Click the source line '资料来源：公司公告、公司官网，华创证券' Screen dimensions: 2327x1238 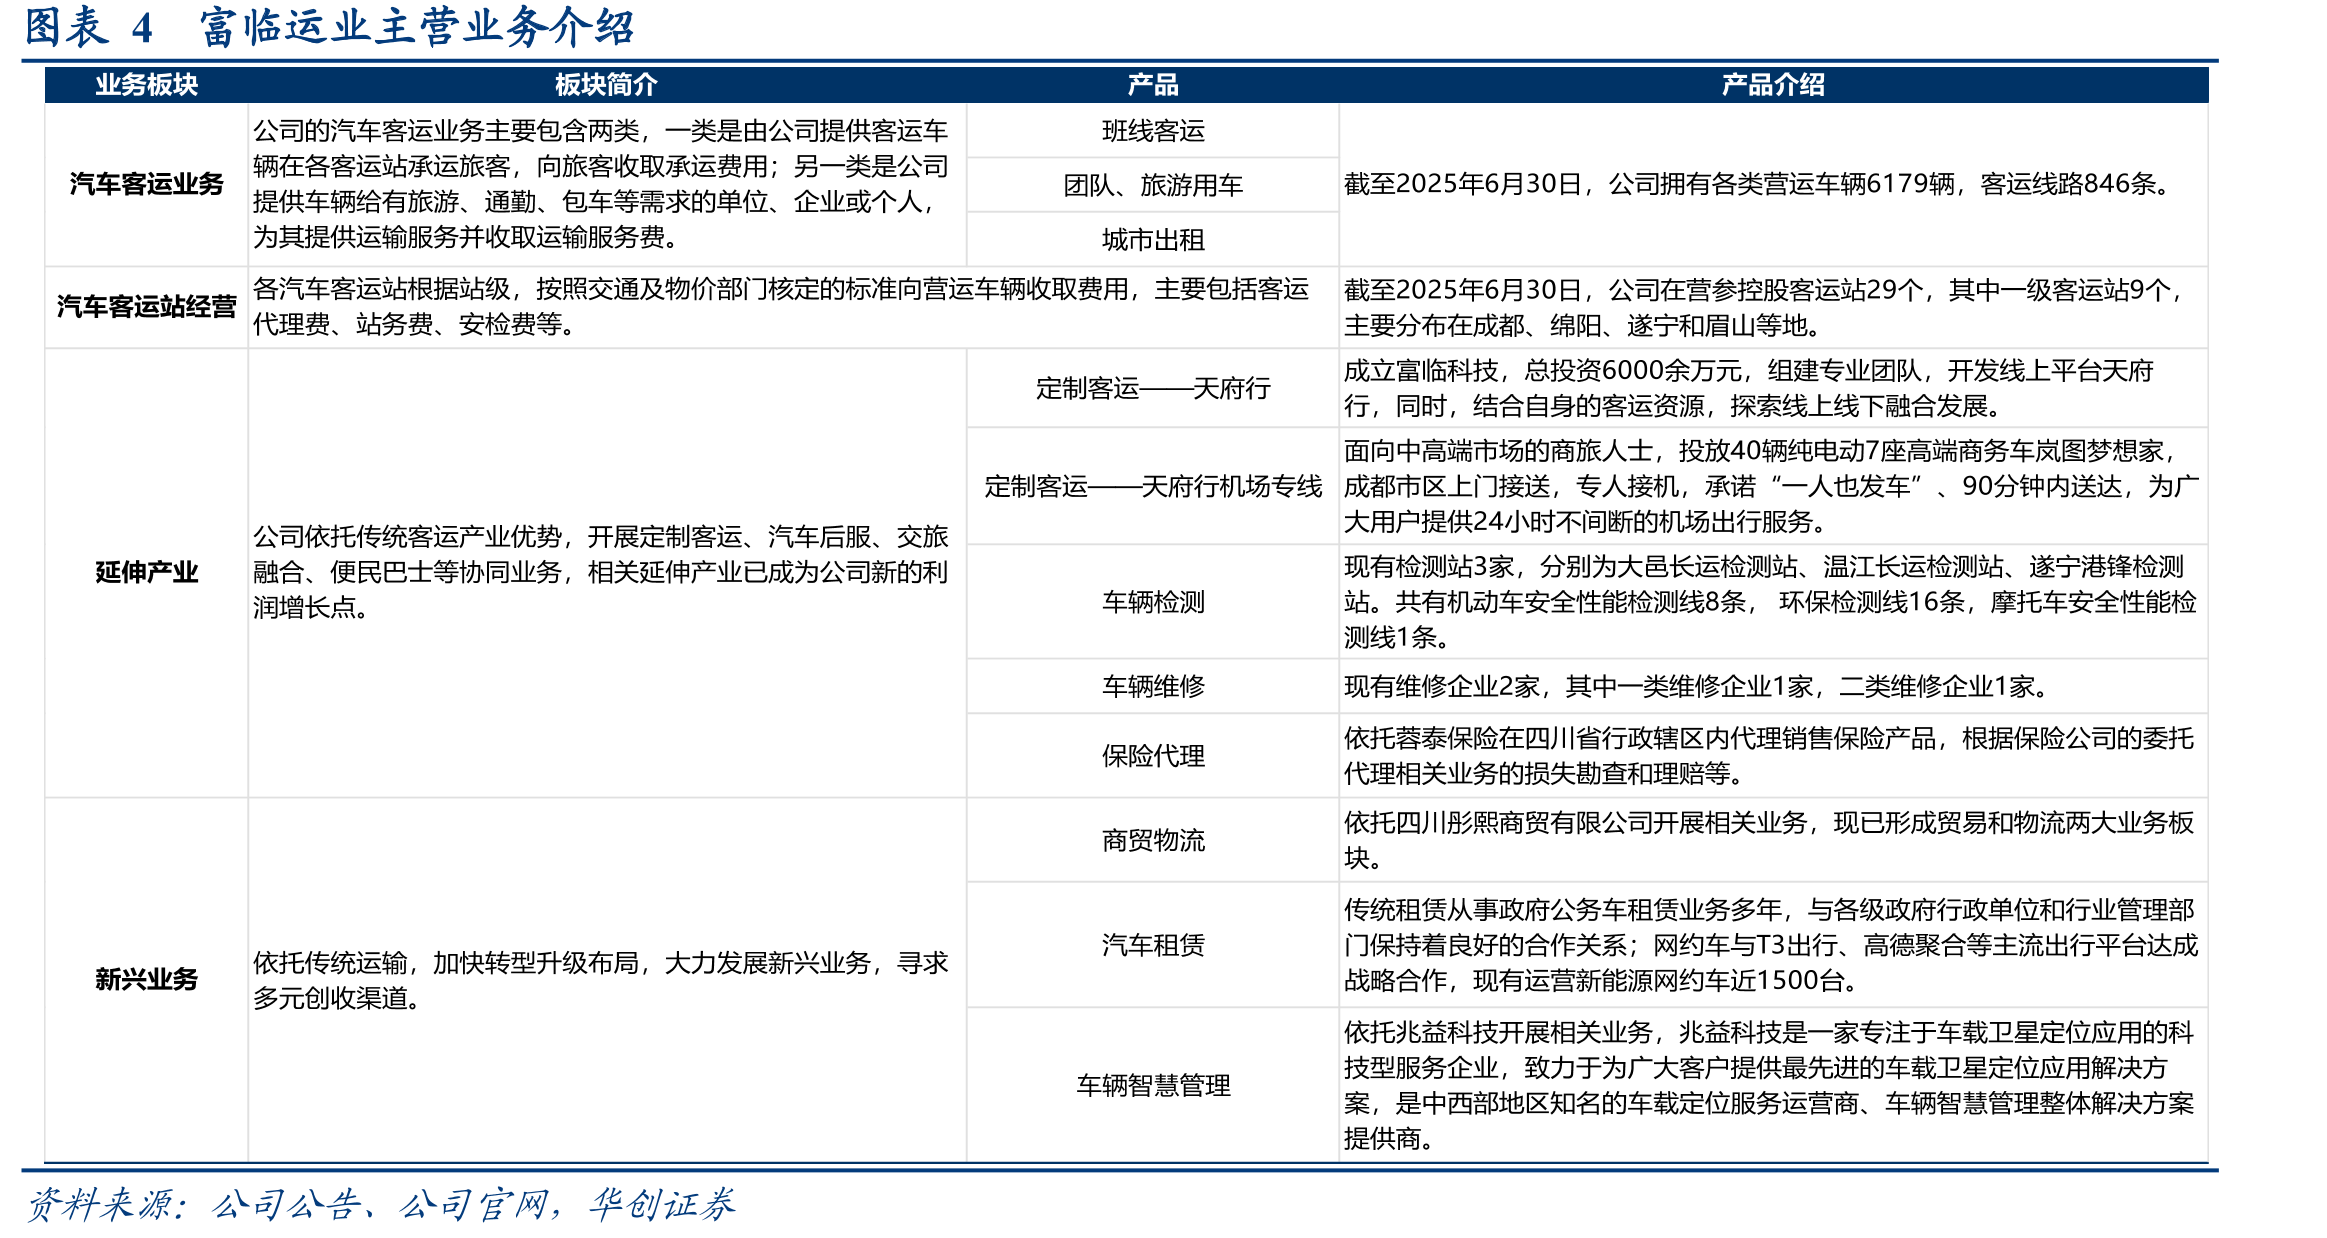(x=380, y=1204)
